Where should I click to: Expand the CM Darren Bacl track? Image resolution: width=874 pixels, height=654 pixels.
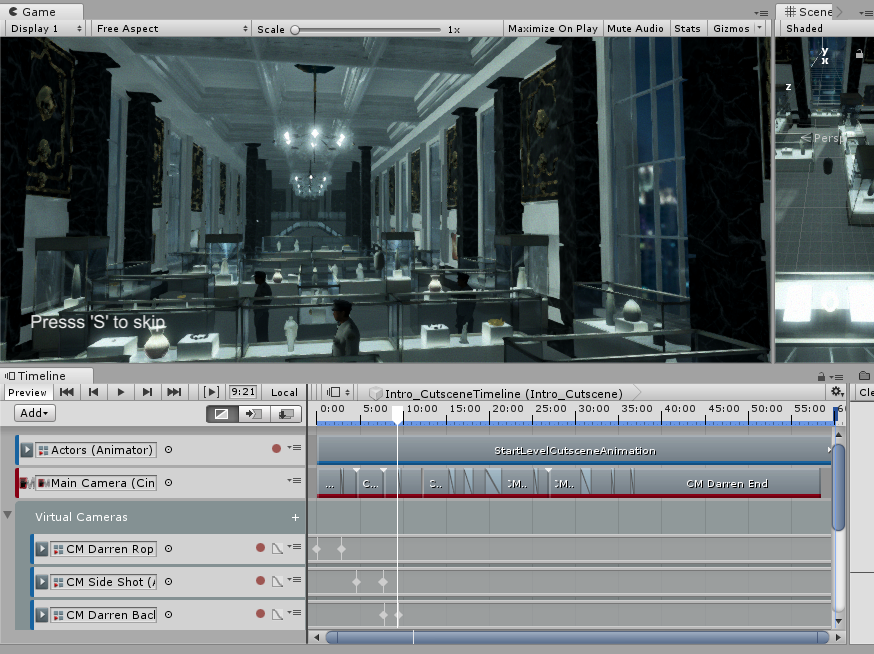(42, 614)
